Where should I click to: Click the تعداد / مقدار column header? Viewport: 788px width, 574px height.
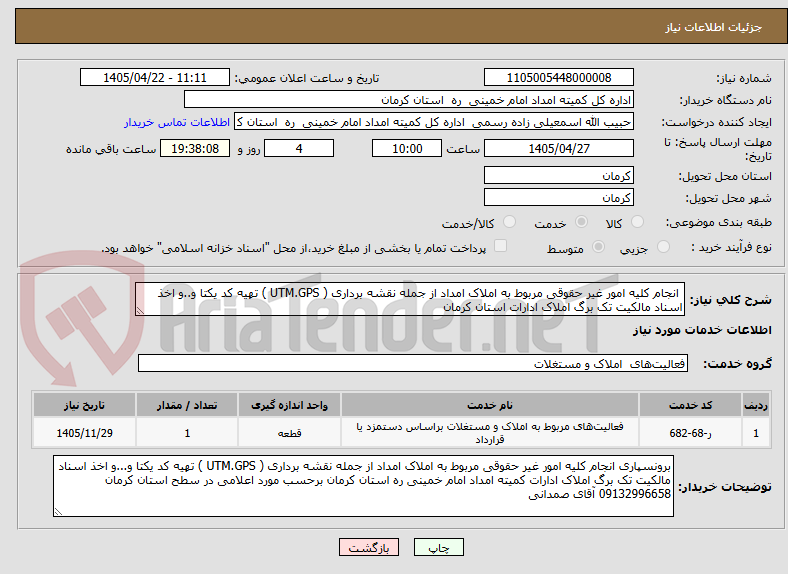[187, 405]
